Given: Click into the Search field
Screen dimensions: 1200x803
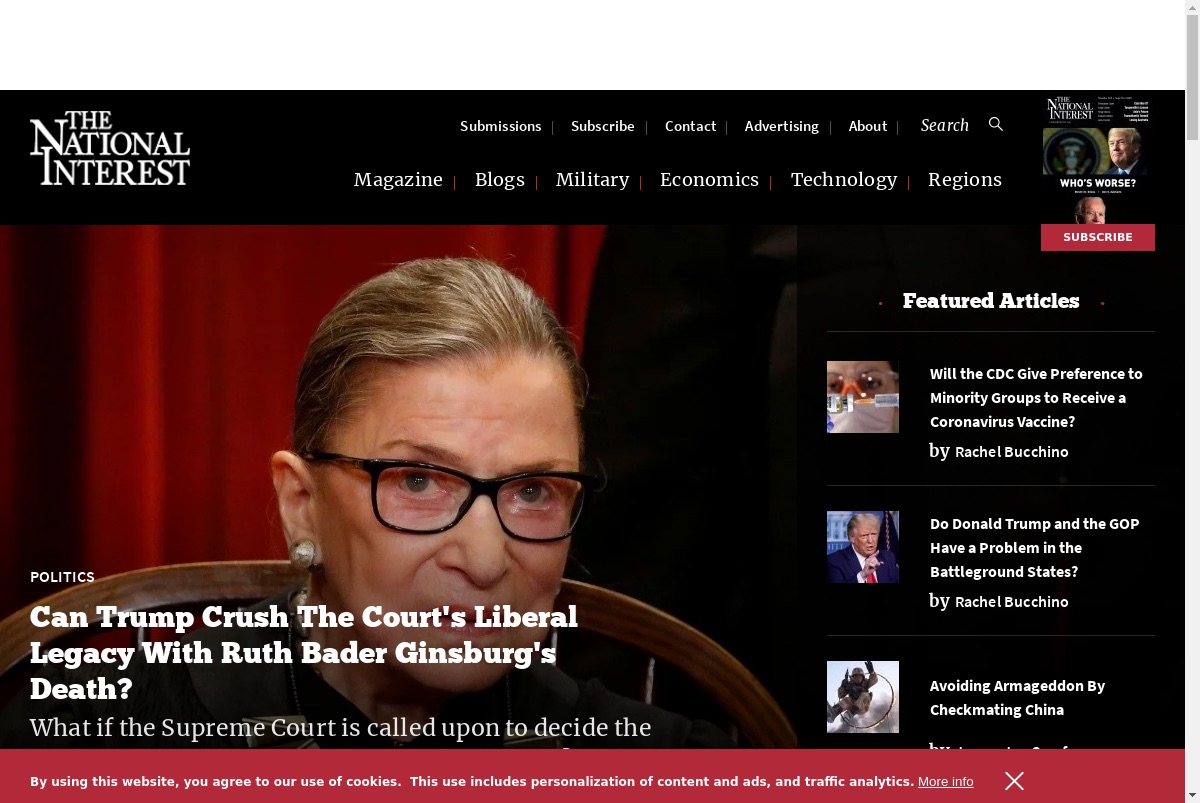Looking at the screenshot, I should click(945, 125).
